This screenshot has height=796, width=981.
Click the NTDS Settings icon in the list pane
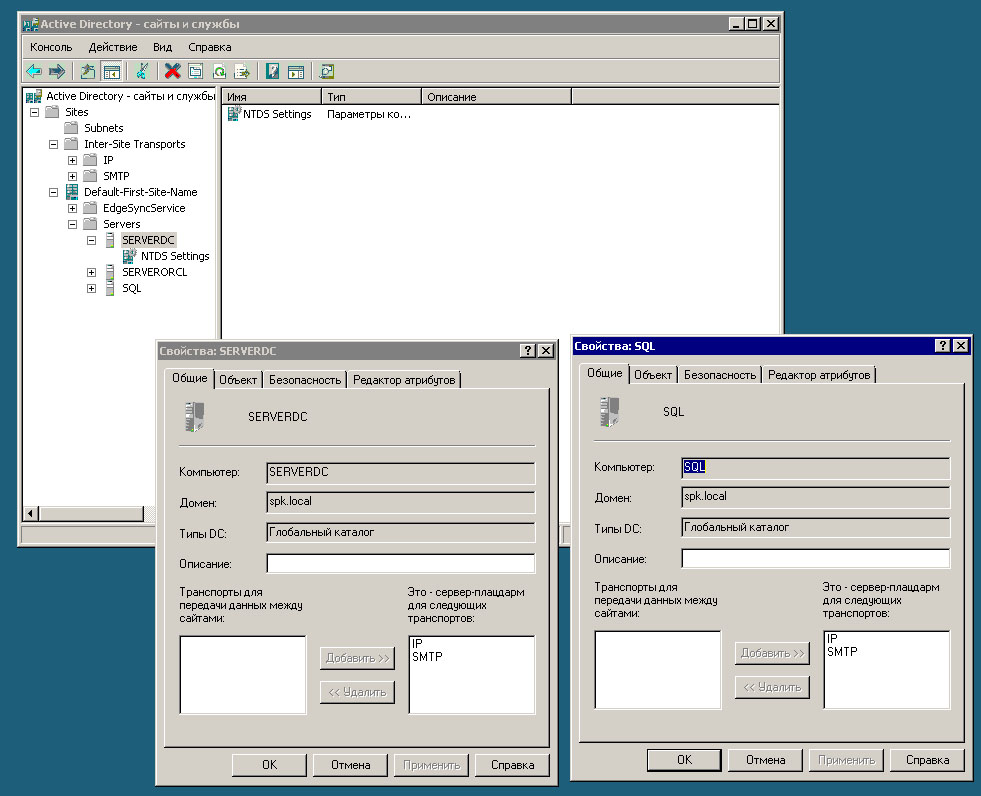[x=234, y=114]
